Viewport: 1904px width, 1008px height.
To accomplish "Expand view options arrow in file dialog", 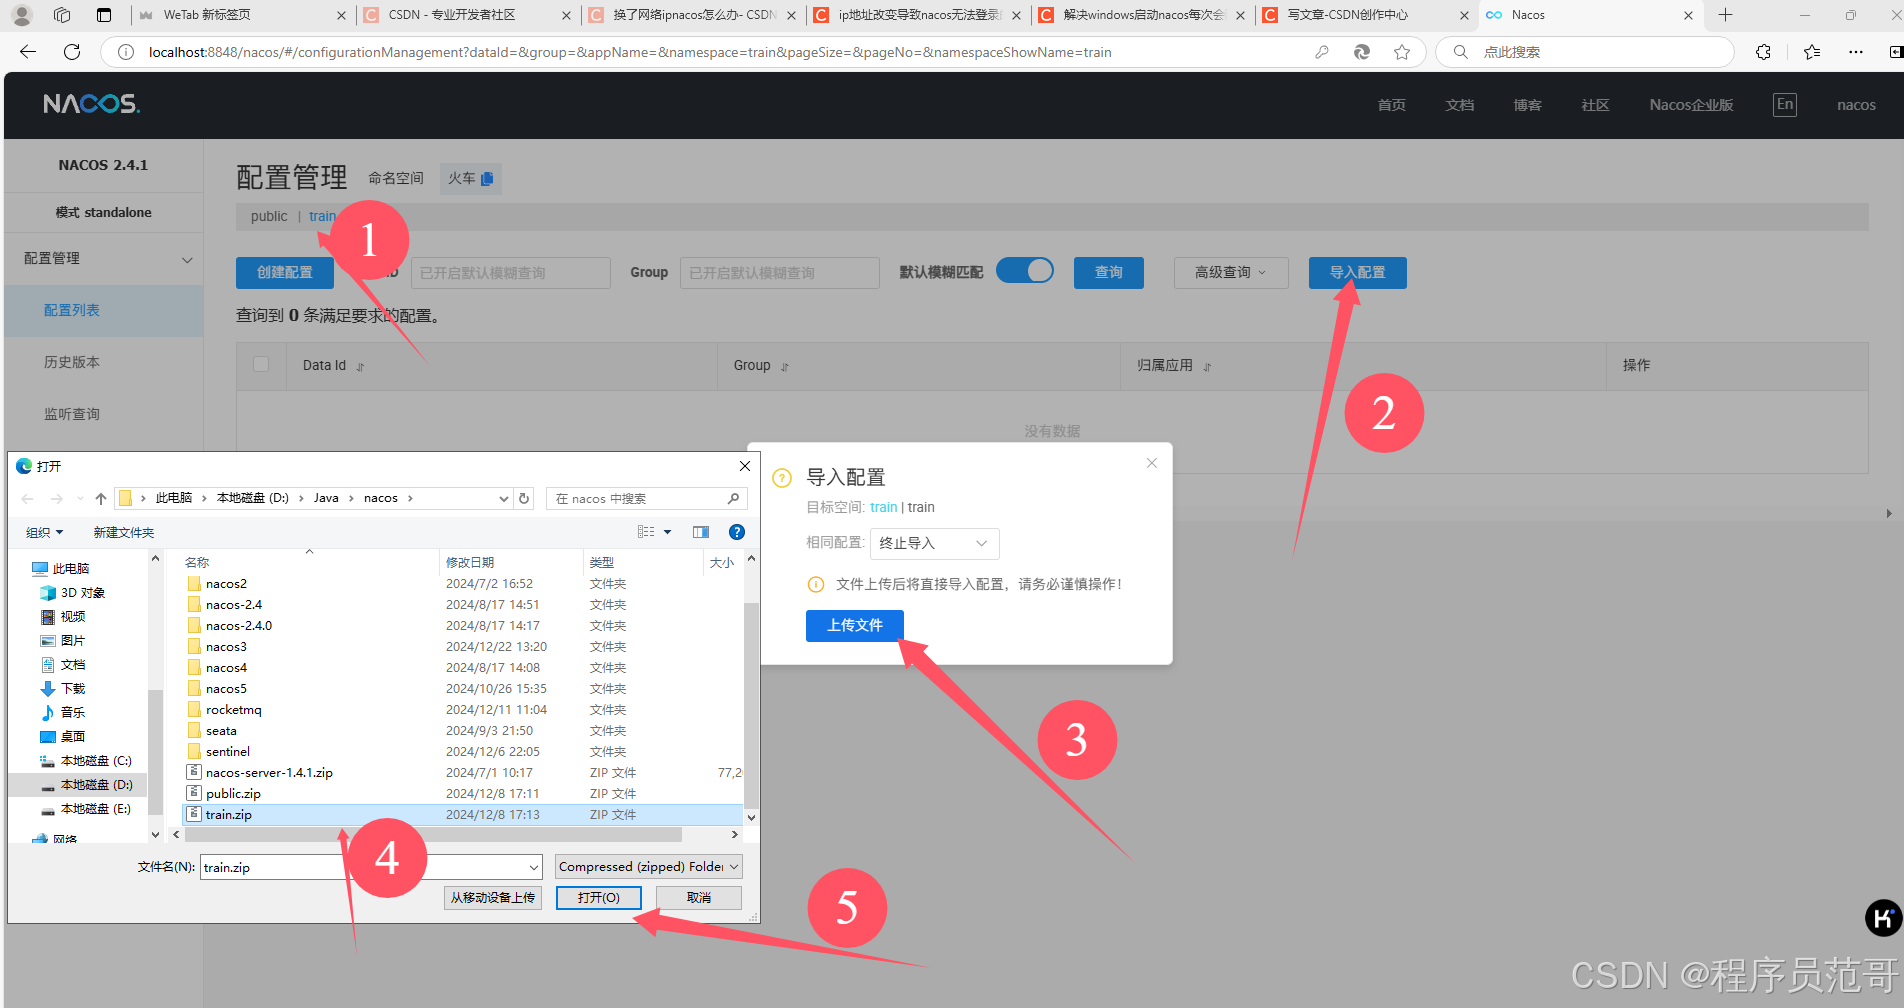I will click(x=667, y=532).
